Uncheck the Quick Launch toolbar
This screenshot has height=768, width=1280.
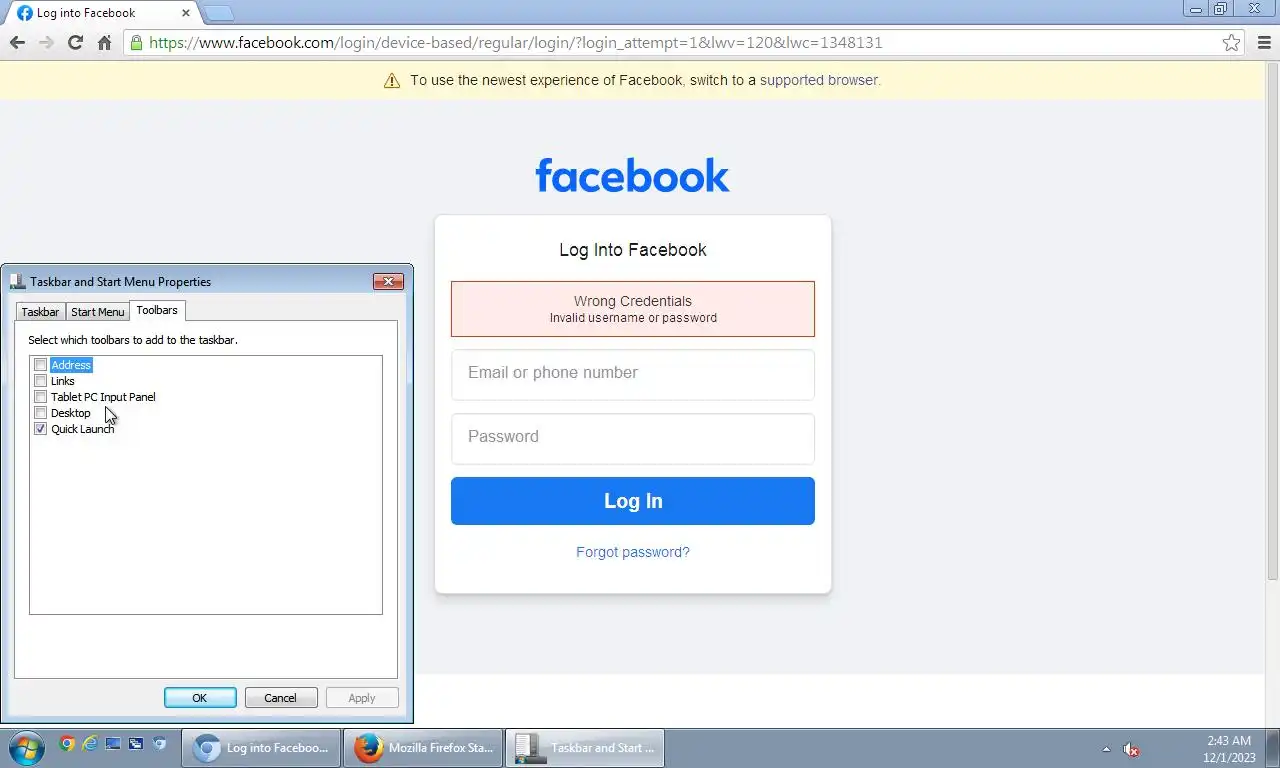[40, 429]
